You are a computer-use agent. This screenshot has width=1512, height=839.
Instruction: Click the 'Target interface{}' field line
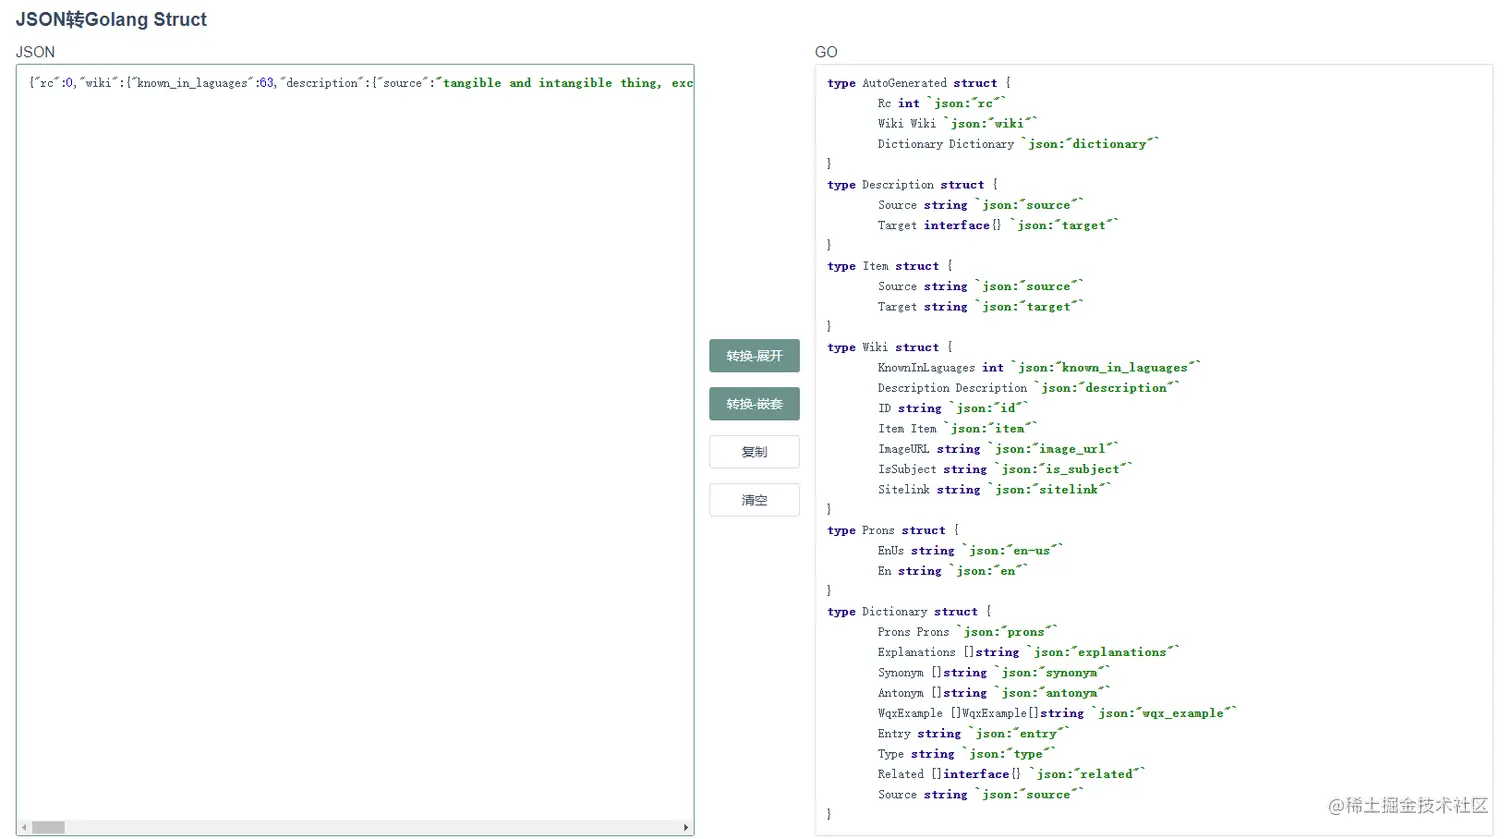coord(998,225)
